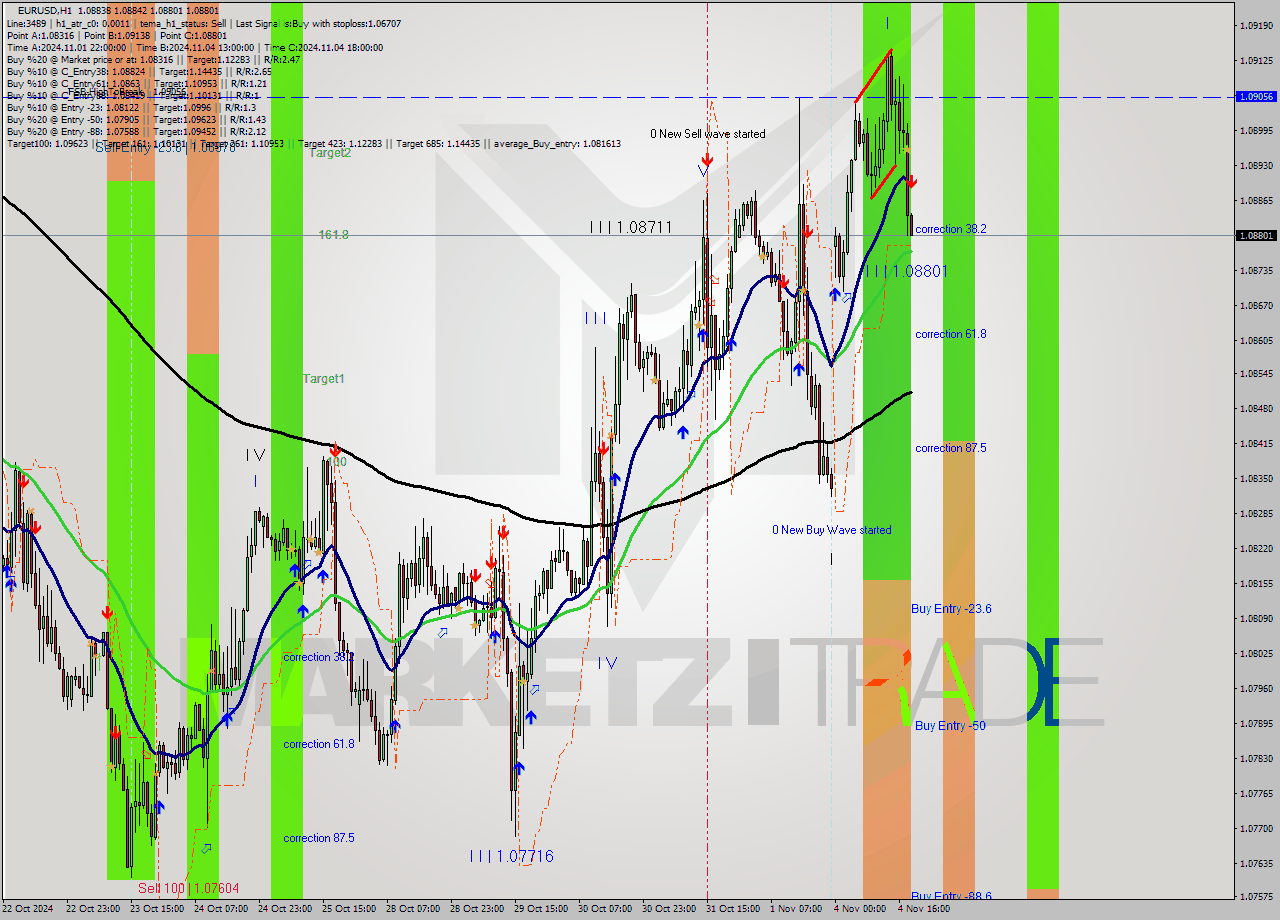Click the green 'Target1' label

(x=324, y=379)
